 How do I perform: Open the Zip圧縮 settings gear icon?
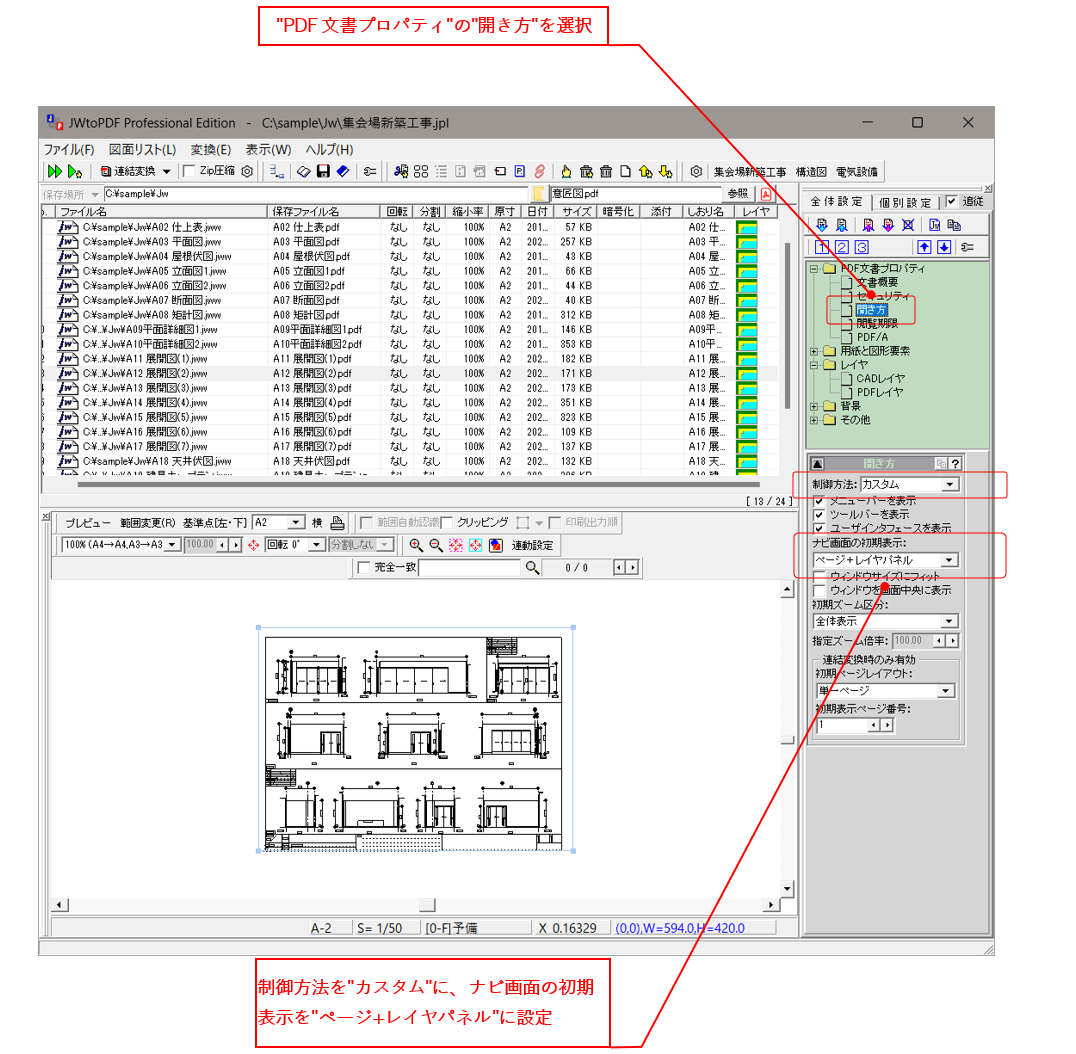click(x=248, y=172)
